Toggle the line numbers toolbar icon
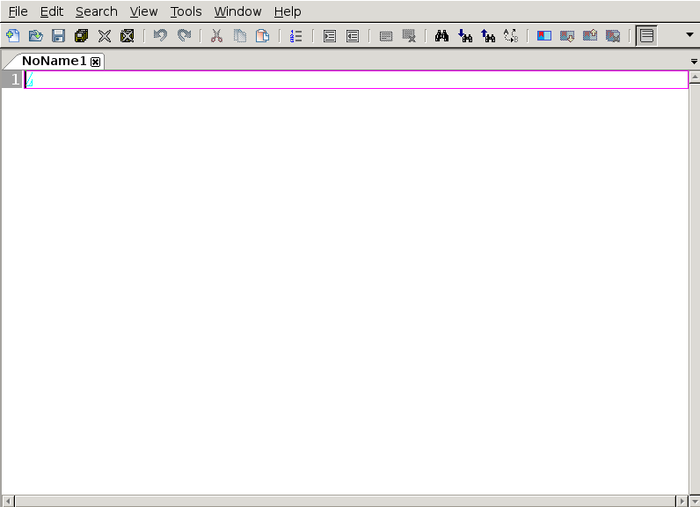The width and height of the screenshot is (700, 507). click(295, 36)
